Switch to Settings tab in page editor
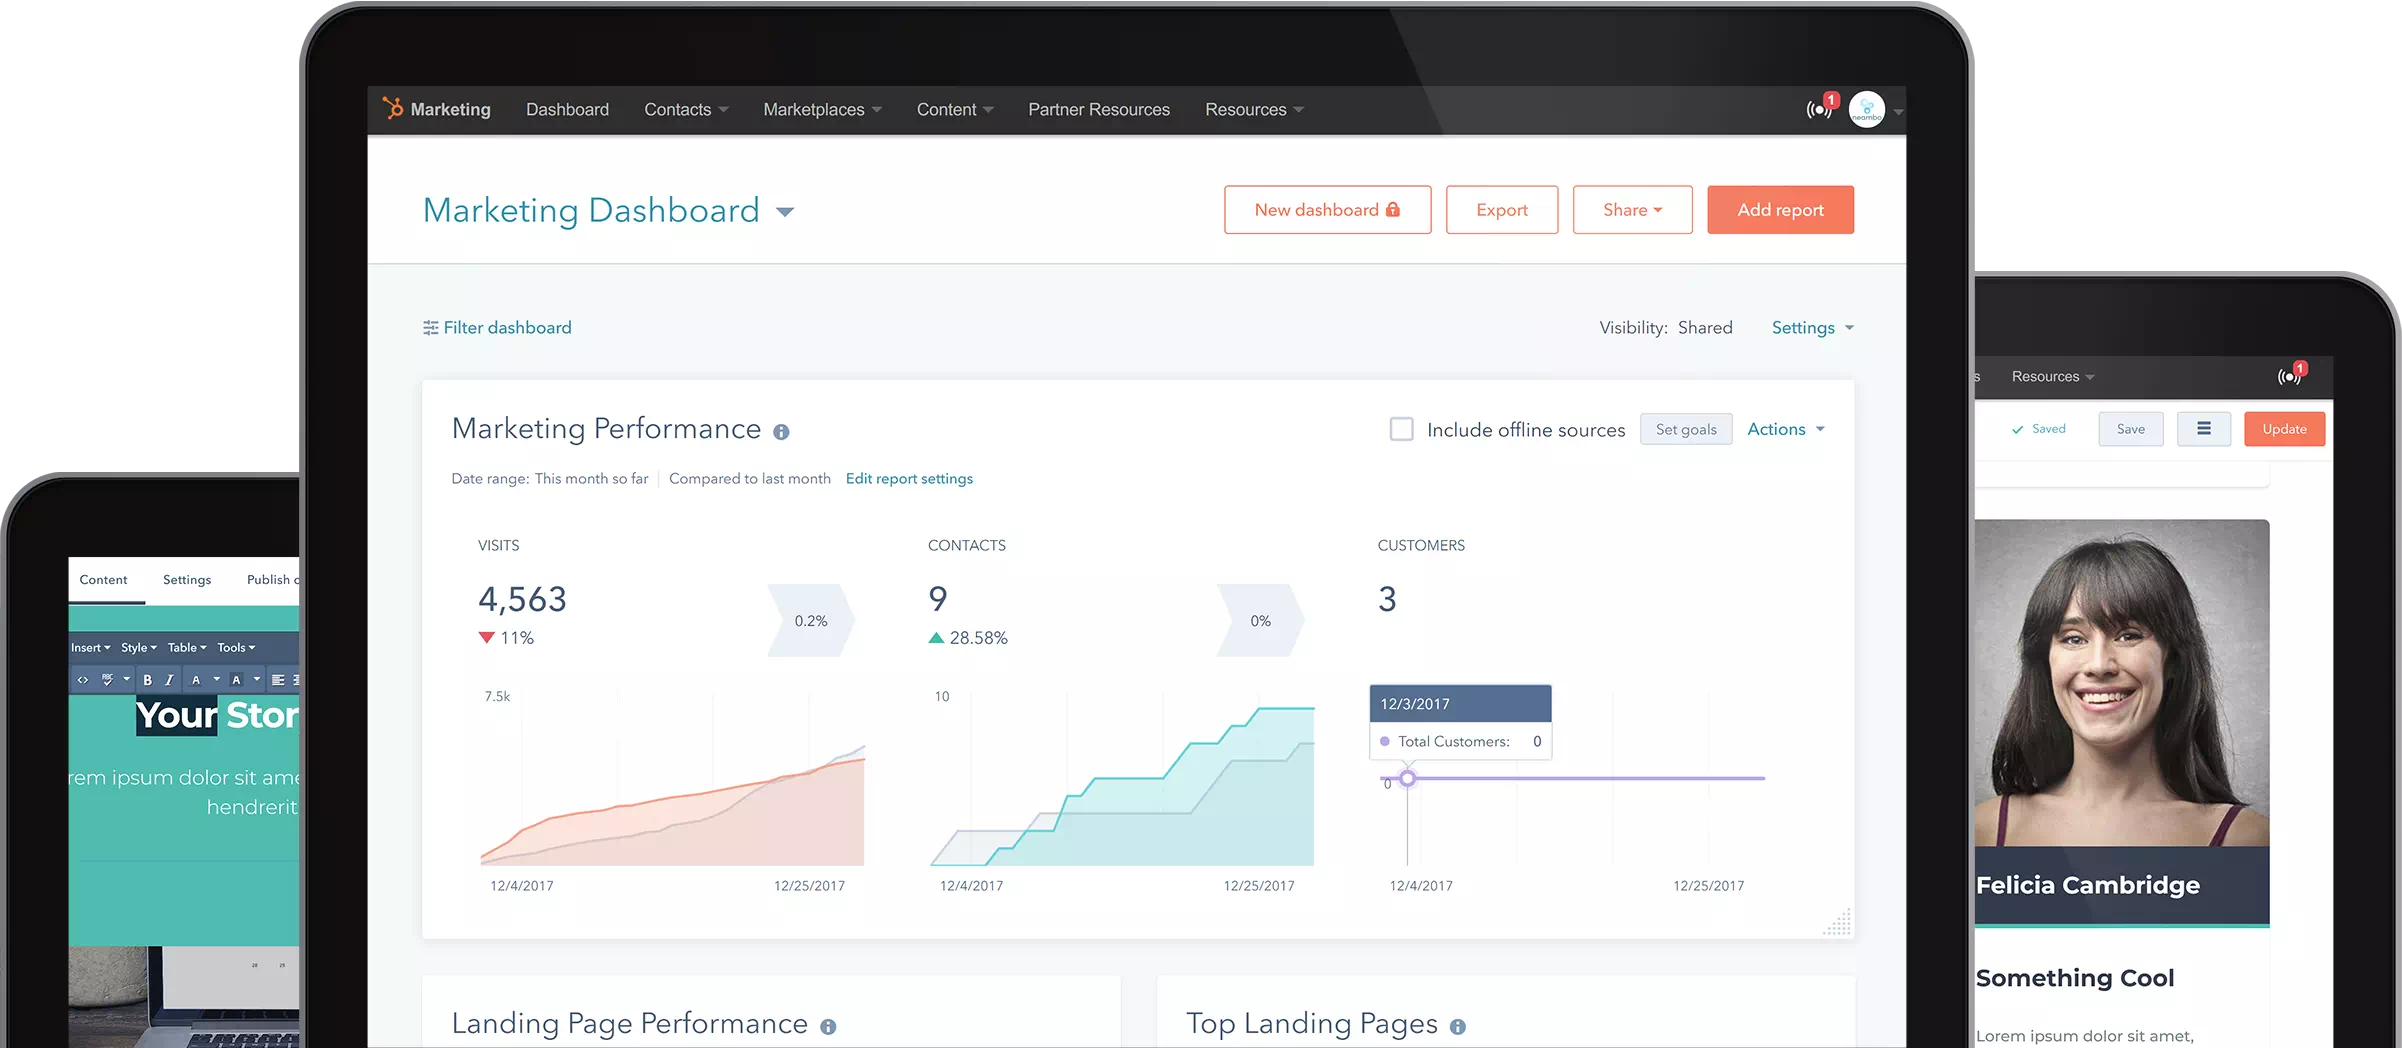This screenshot has height=1048, width=2402. click(x=187, y=580)
